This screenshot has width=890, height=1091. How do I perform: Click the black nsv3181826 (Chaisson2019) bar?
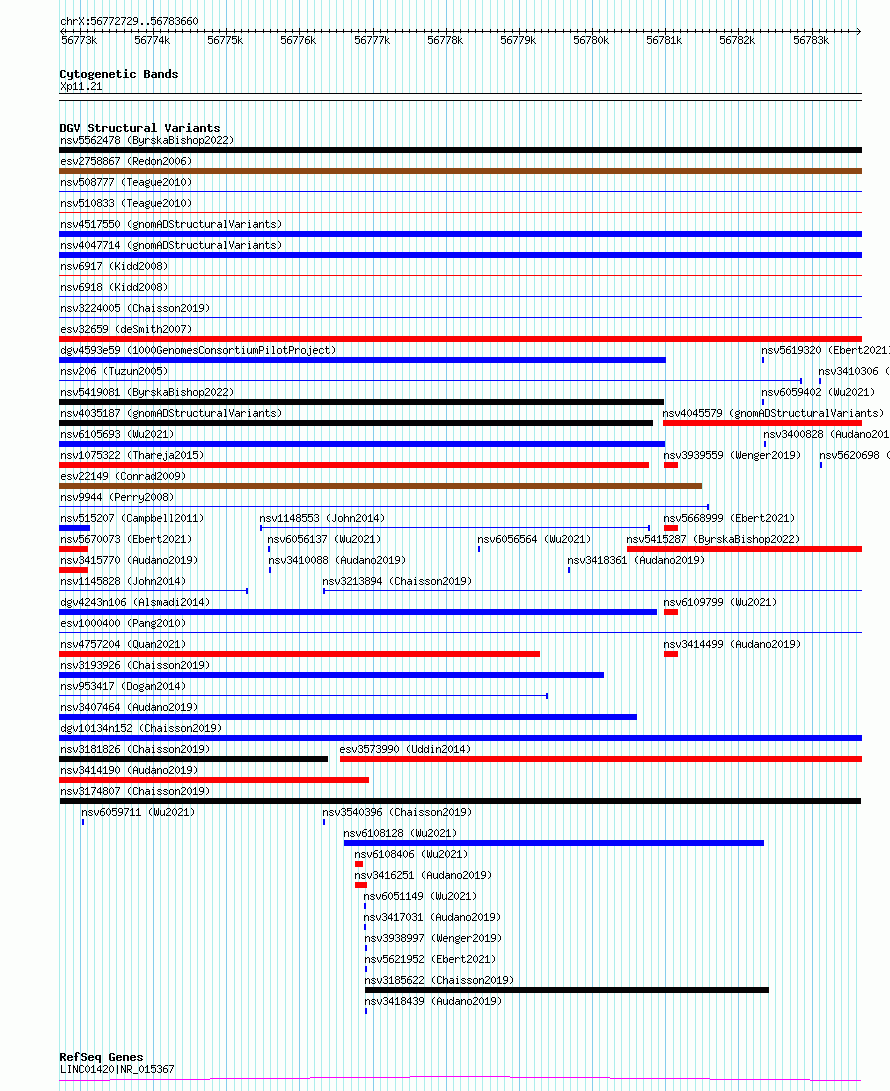click(193, 759)
